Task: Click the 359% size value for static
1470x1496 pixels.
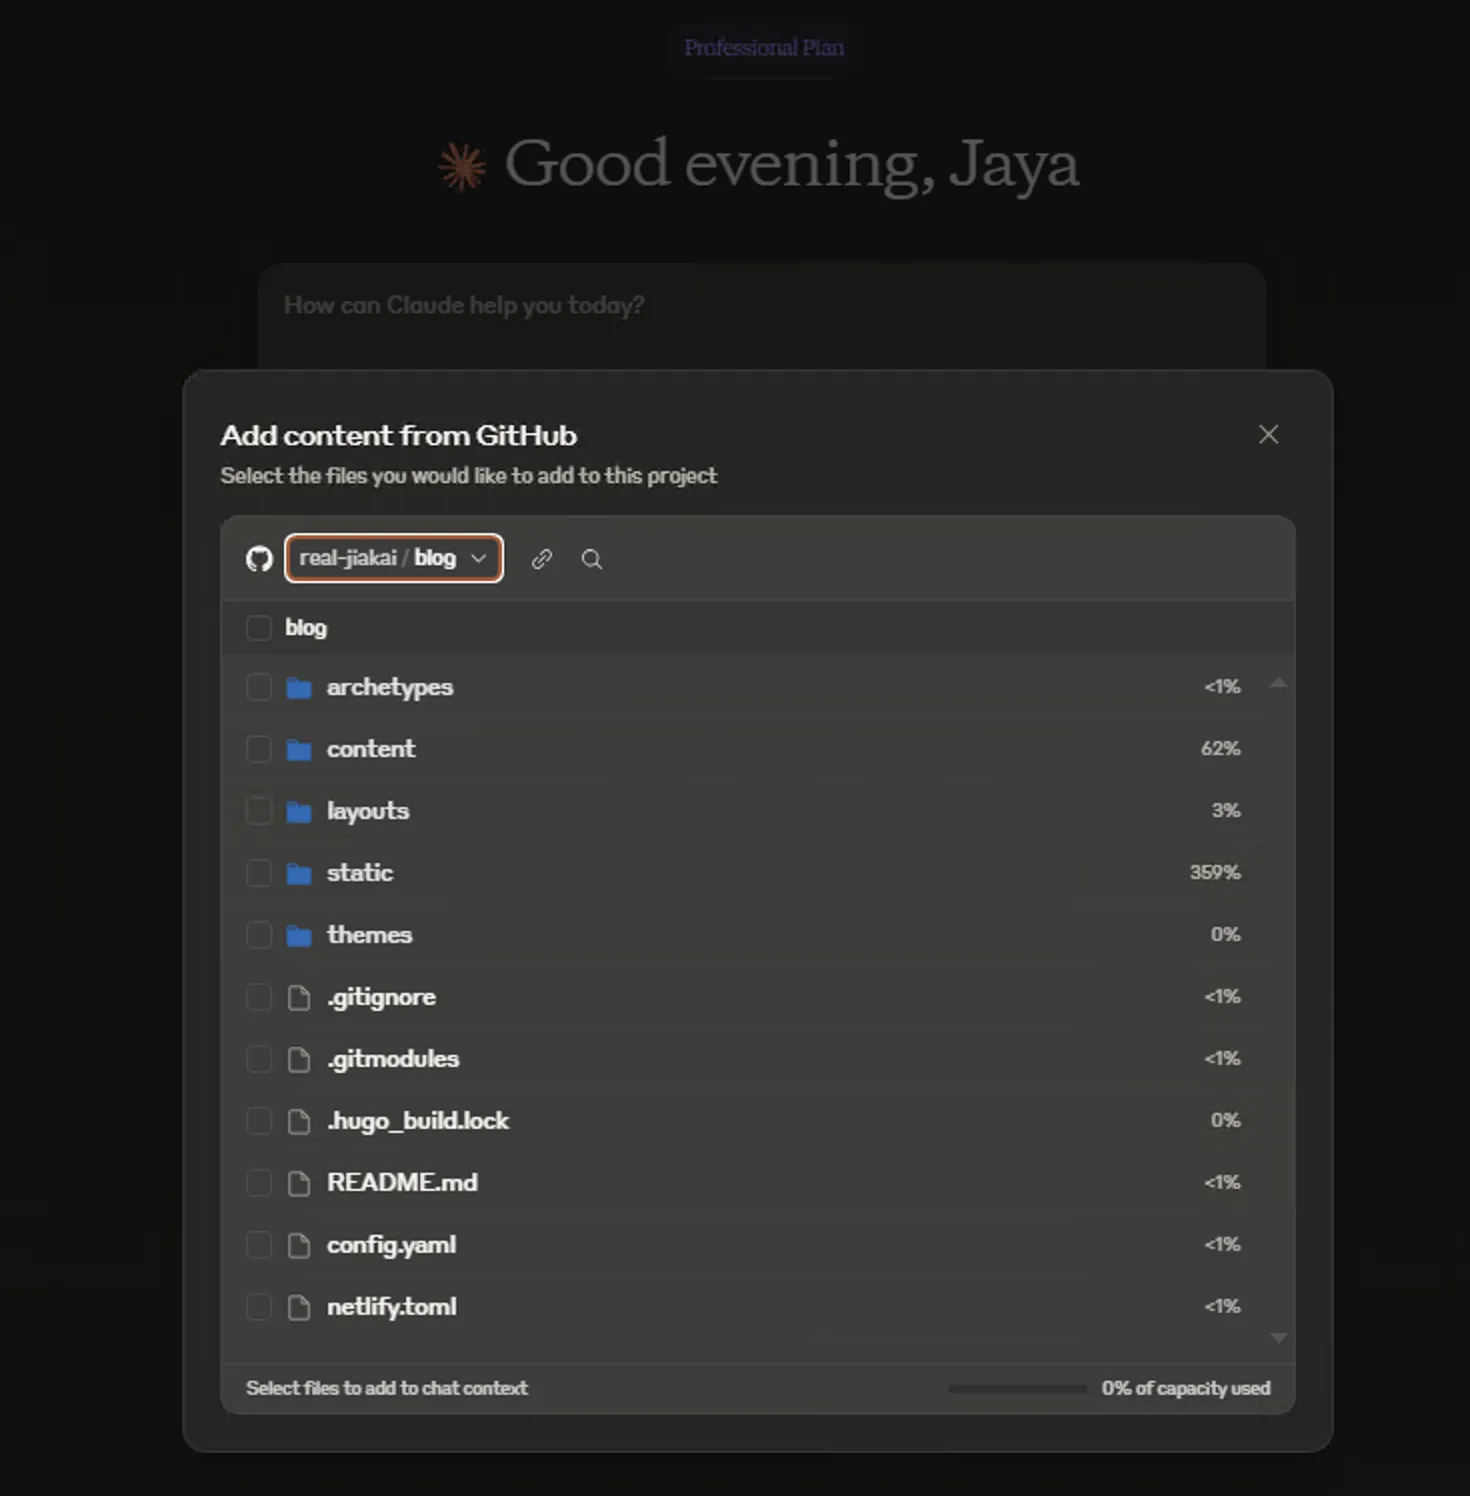Action: point(1215,873)
